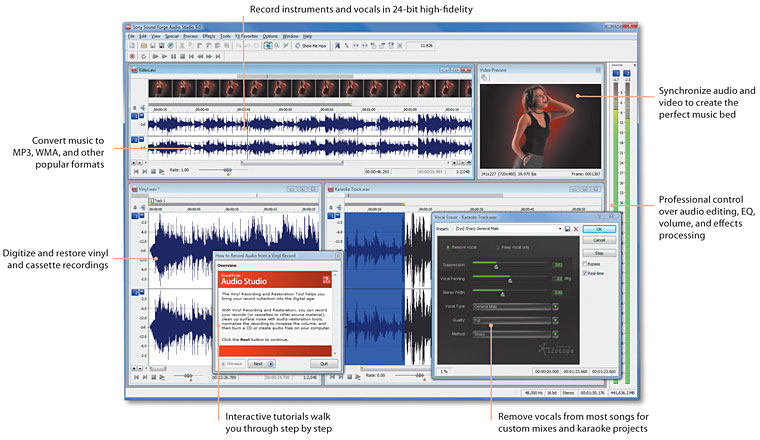
Task: Click the Vocal Panning slider
Action: (510, 279)
